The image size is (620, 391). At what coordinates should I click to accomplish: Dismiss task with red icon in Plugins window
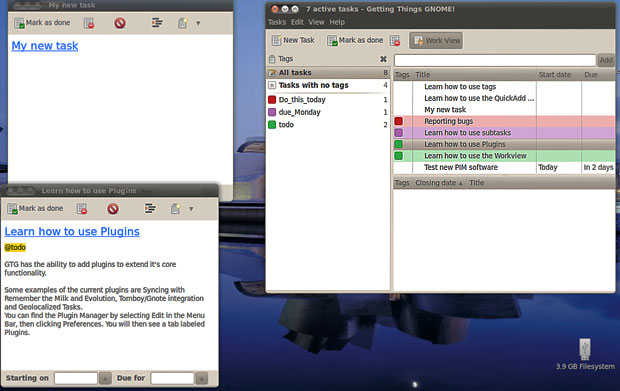[113, 208]
